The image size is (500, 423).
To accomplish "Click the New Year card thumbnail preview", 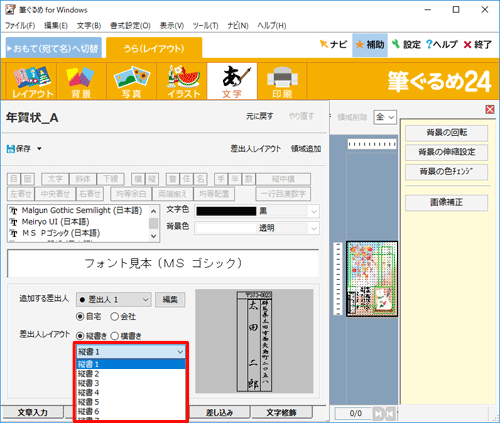I will coord(372,279).
